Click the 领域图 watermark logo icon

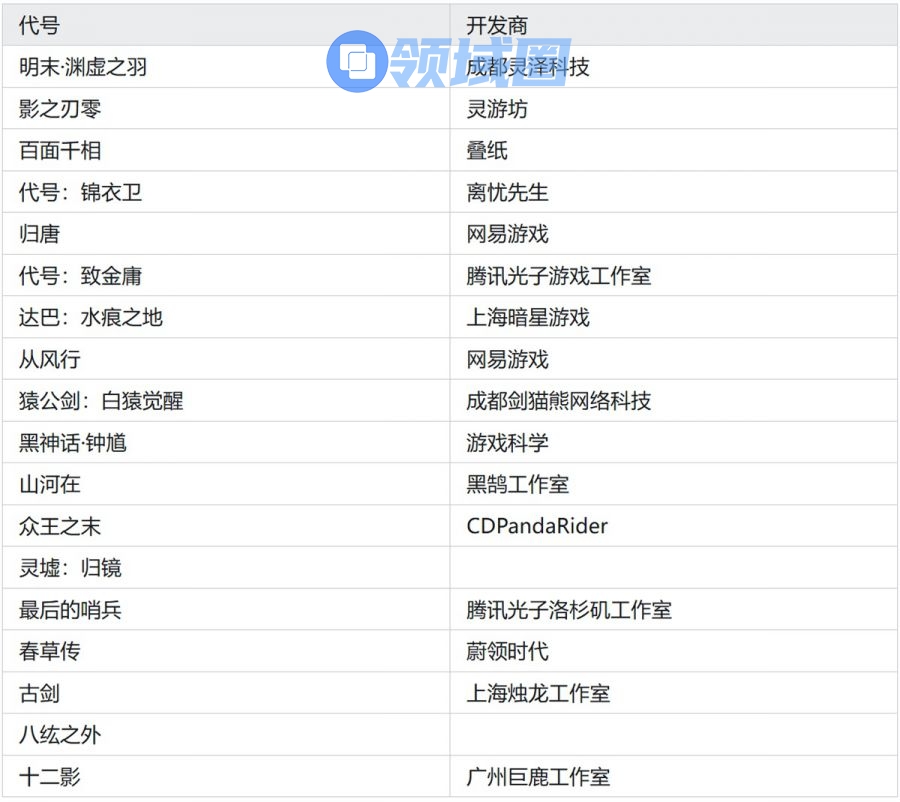tap(356, 62)
